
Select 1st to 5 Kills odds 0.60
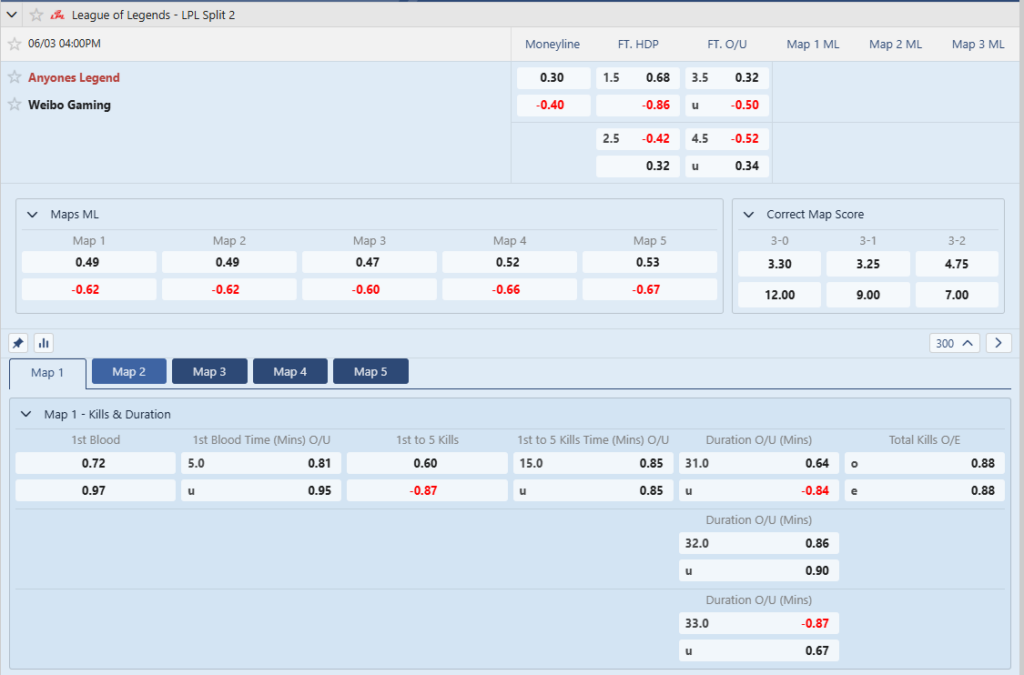point(427,463)
